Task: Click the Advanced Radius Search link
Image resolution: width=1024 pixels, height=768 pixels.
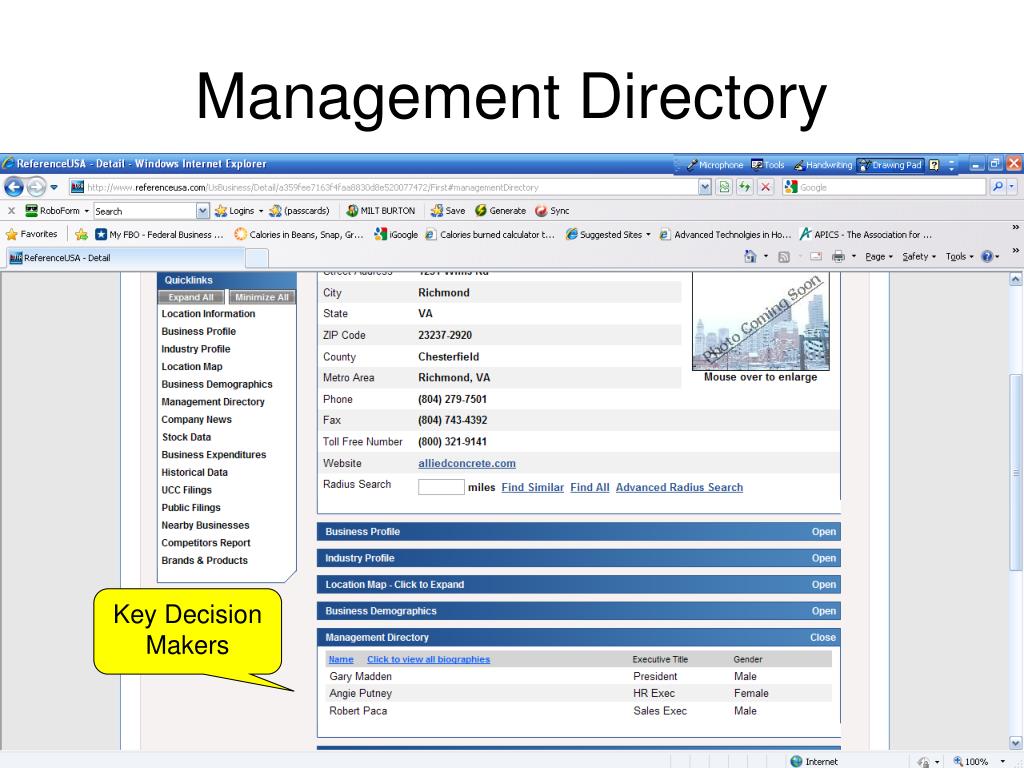Action: (x=679, y=487)
